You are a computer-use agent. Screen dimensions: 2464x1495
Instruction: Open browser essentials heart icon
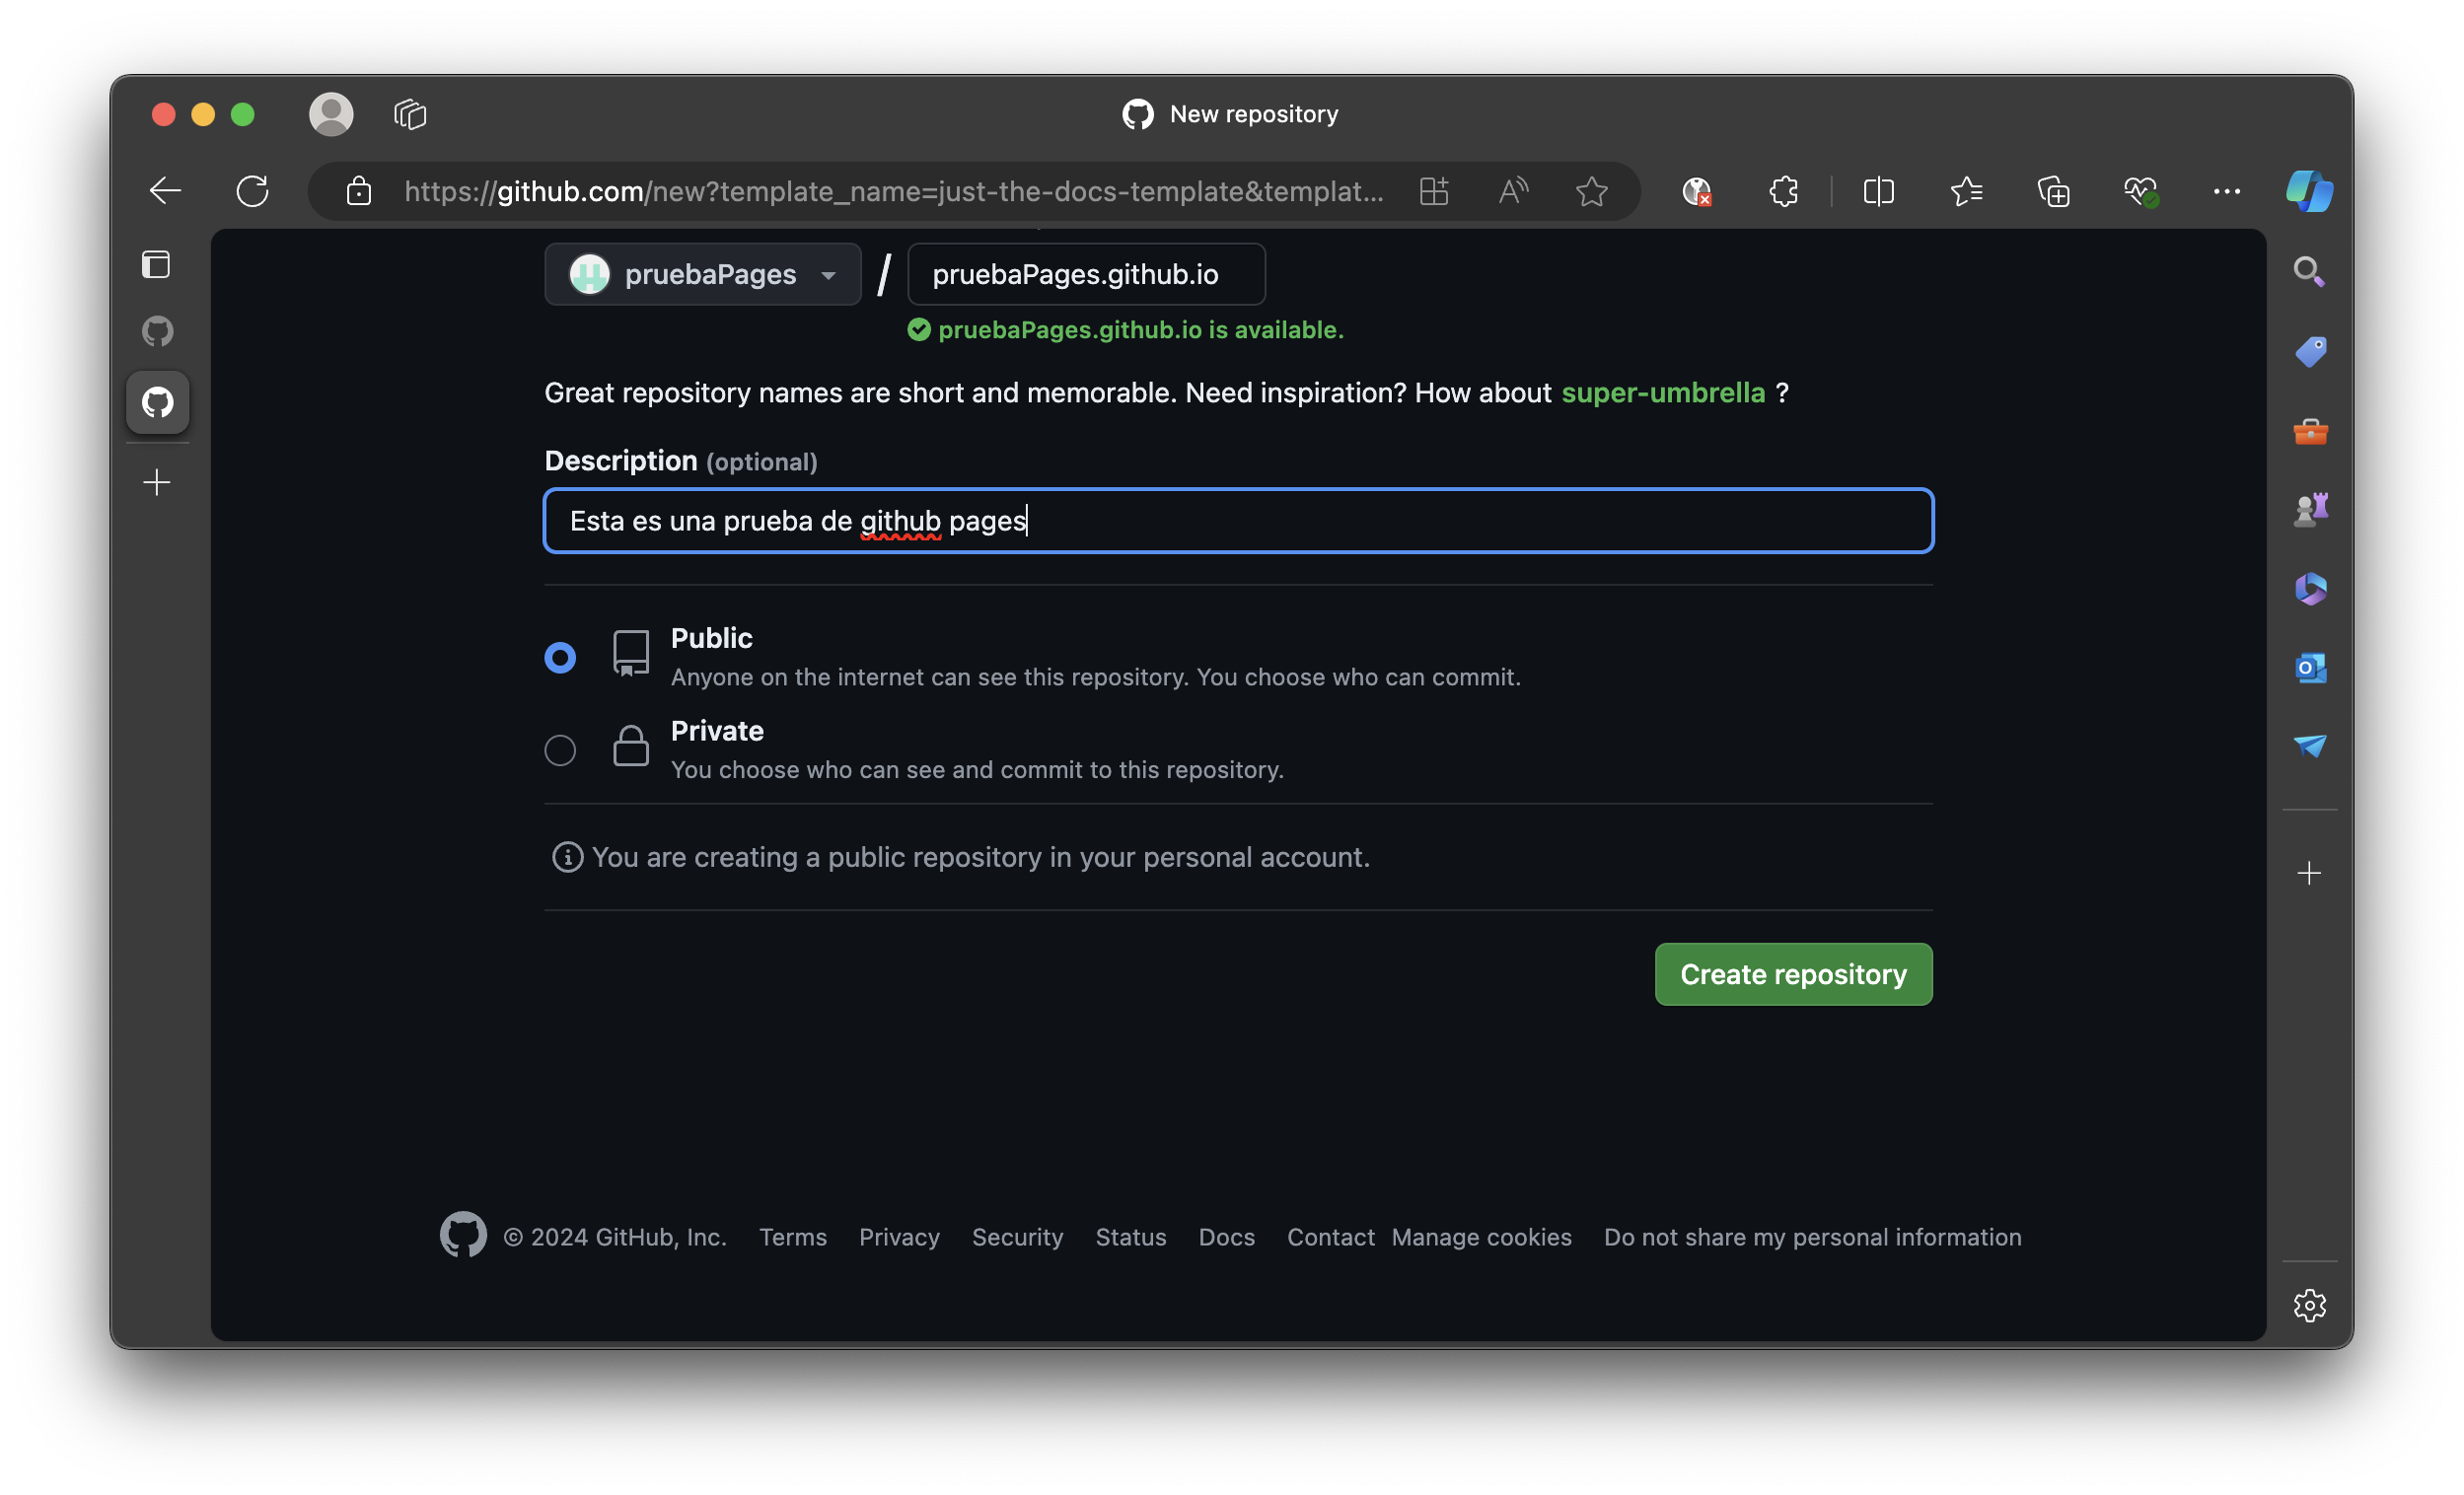2141,190
